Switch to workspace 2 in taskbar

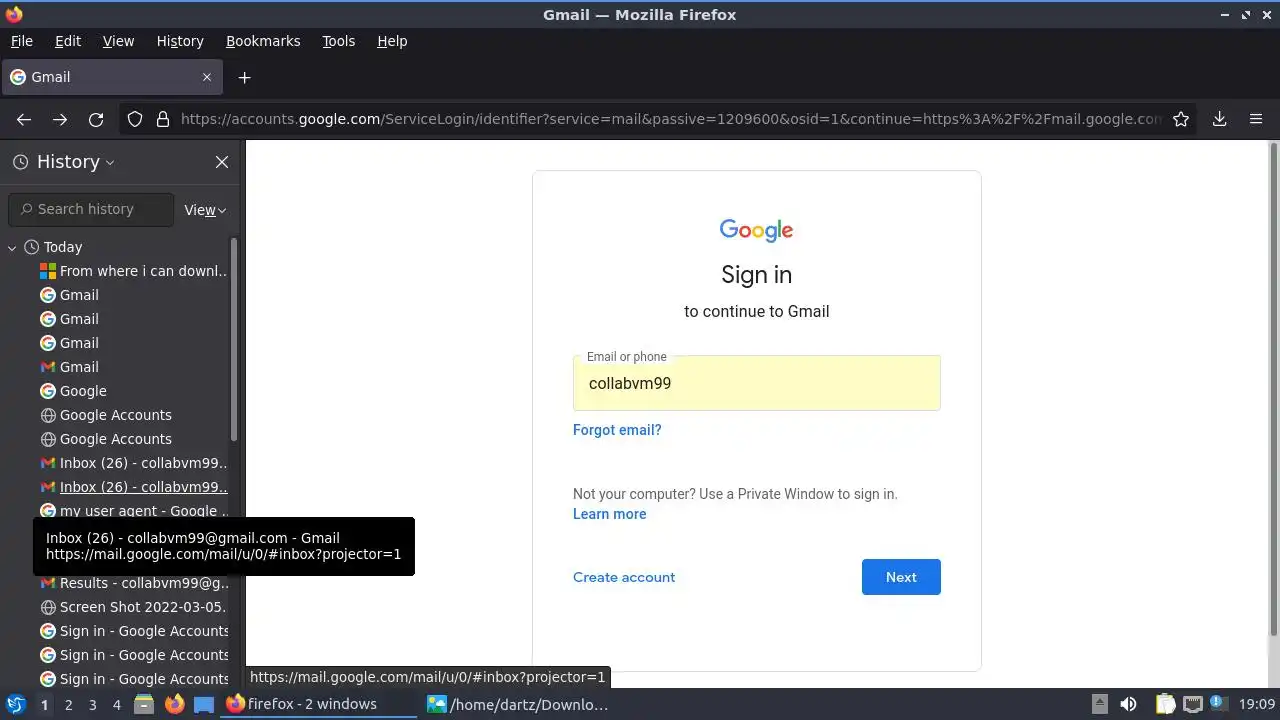pyautogui.click(x=68, y=704)
